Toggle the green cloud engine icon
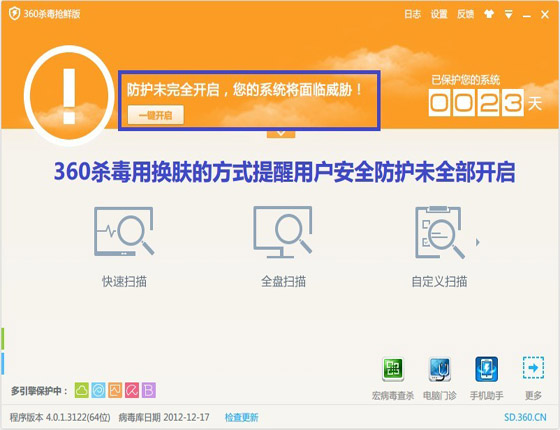The image size is (560, 430). tap(82, 390)
